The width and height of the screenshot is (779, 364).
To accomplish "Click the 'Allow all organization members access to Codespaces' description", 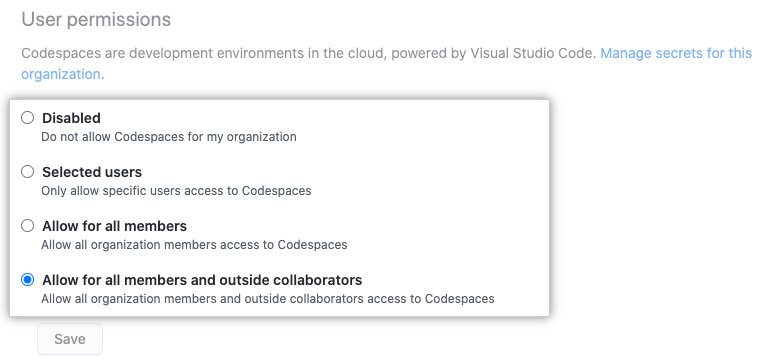I will (x=194, y=245).
